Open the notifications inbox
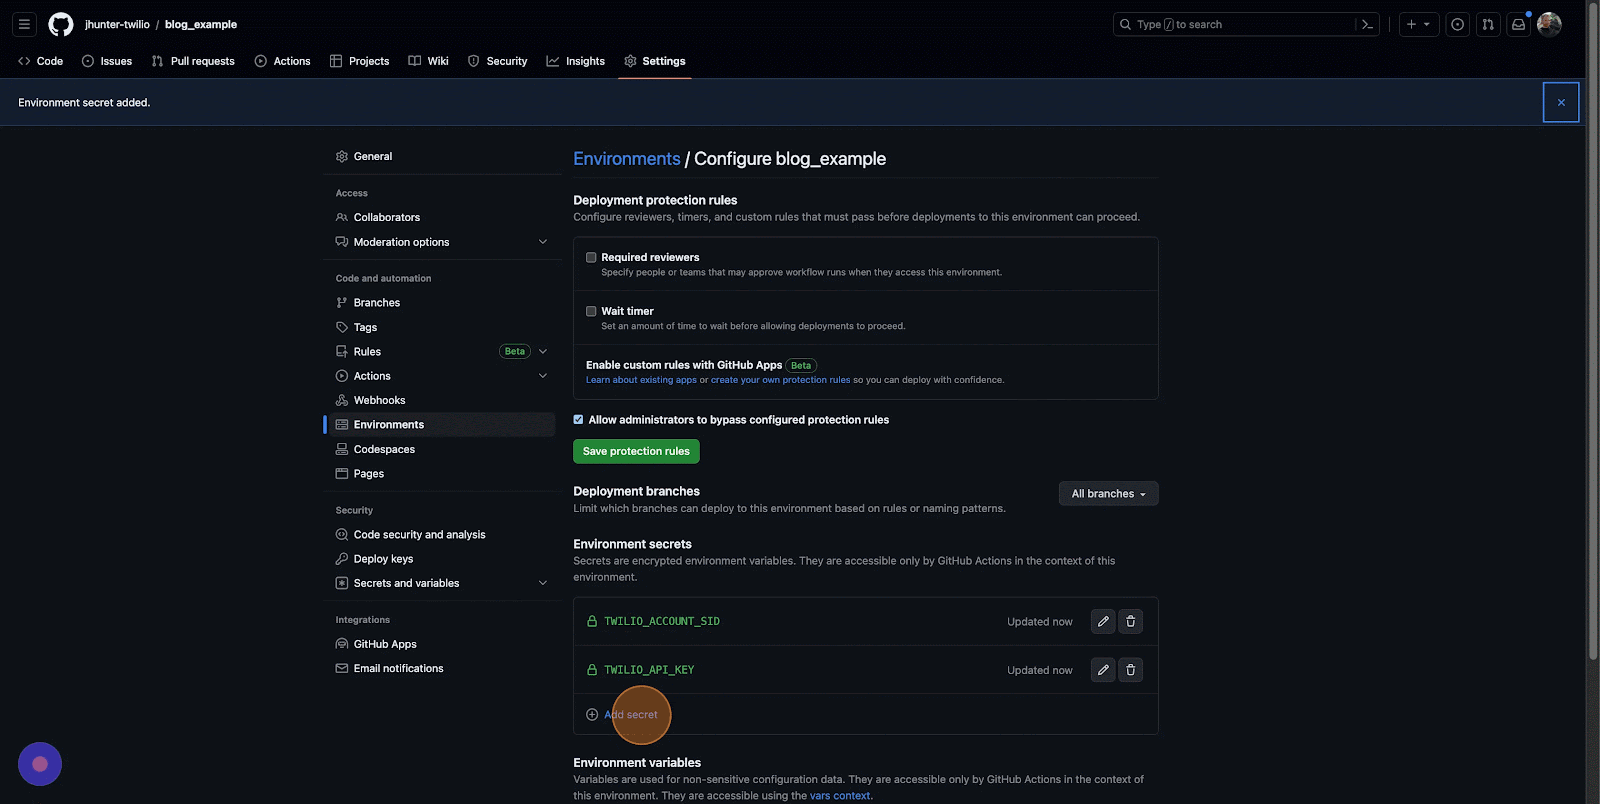 [x=1518, y=24]
